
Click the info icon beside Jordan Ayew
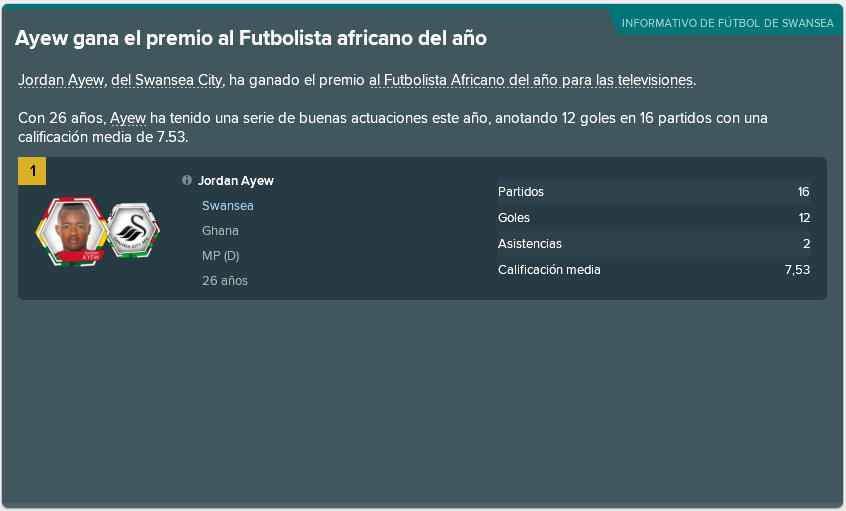click(x=187, y=180)
